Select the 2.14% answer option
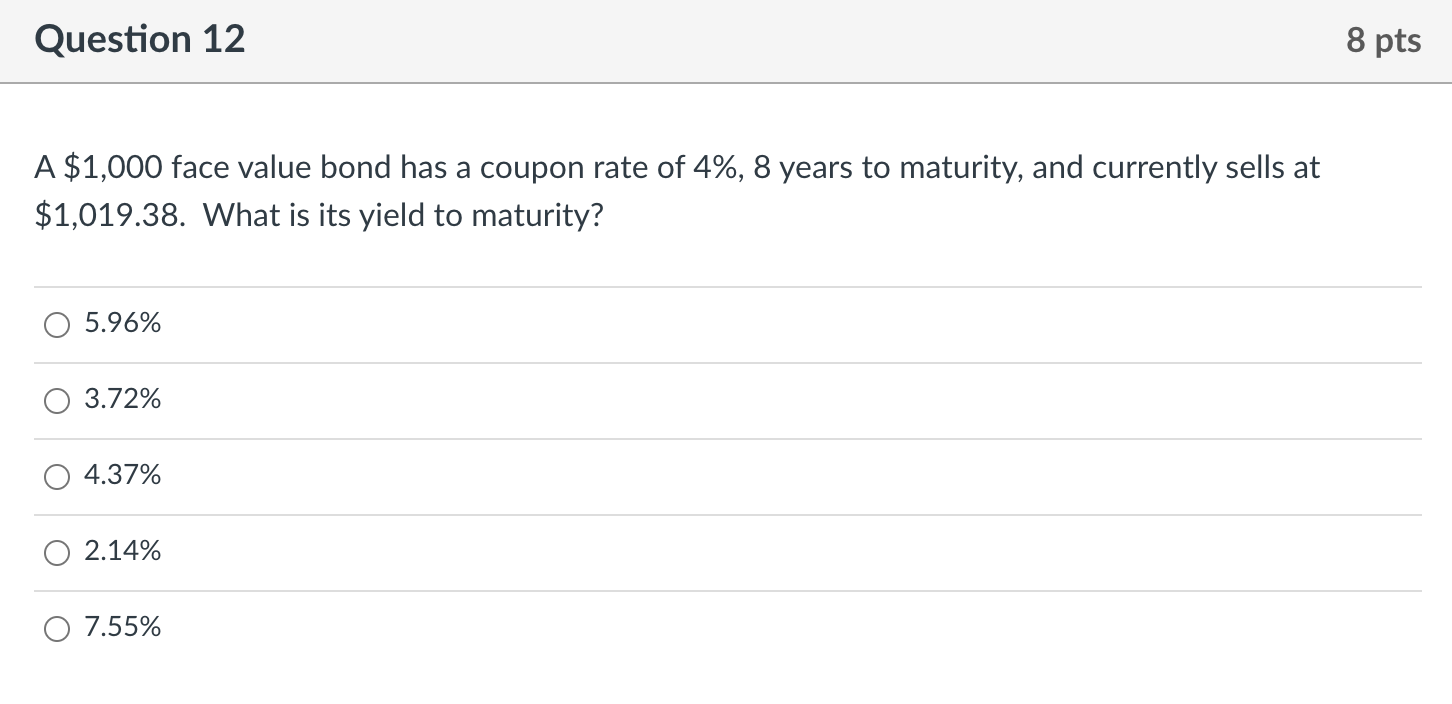Viewport: 1452px width, 704px height. click(x=57, y=551)
